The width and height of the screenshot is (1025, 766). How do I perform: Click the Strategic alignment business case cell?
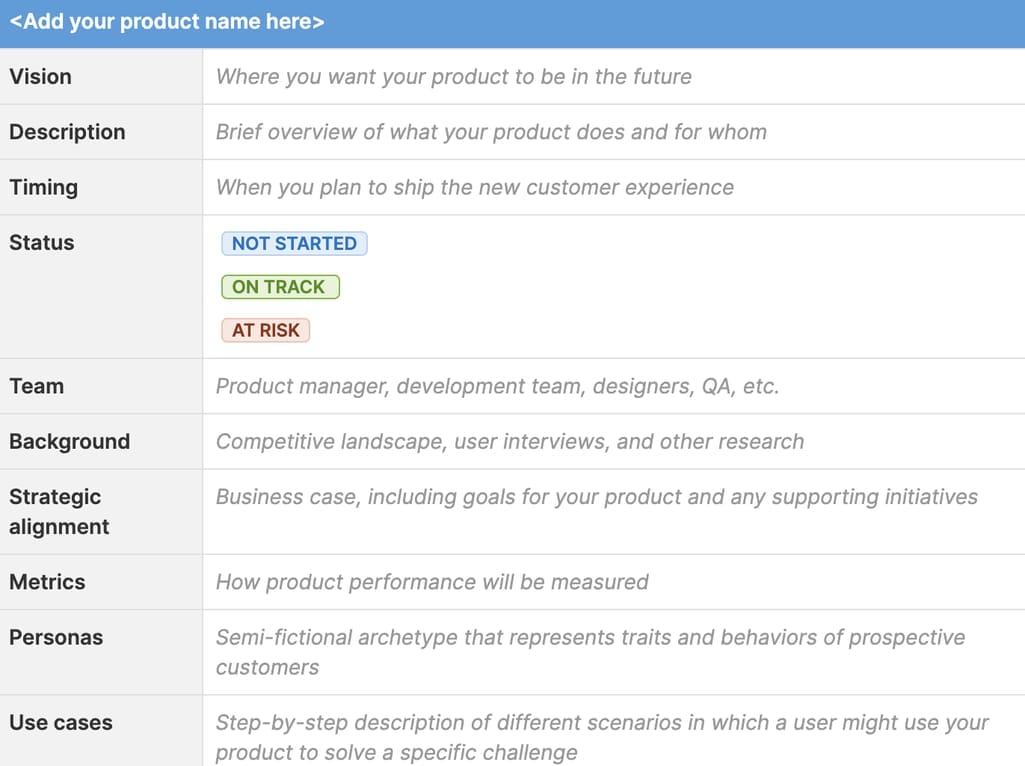point(596,497)
